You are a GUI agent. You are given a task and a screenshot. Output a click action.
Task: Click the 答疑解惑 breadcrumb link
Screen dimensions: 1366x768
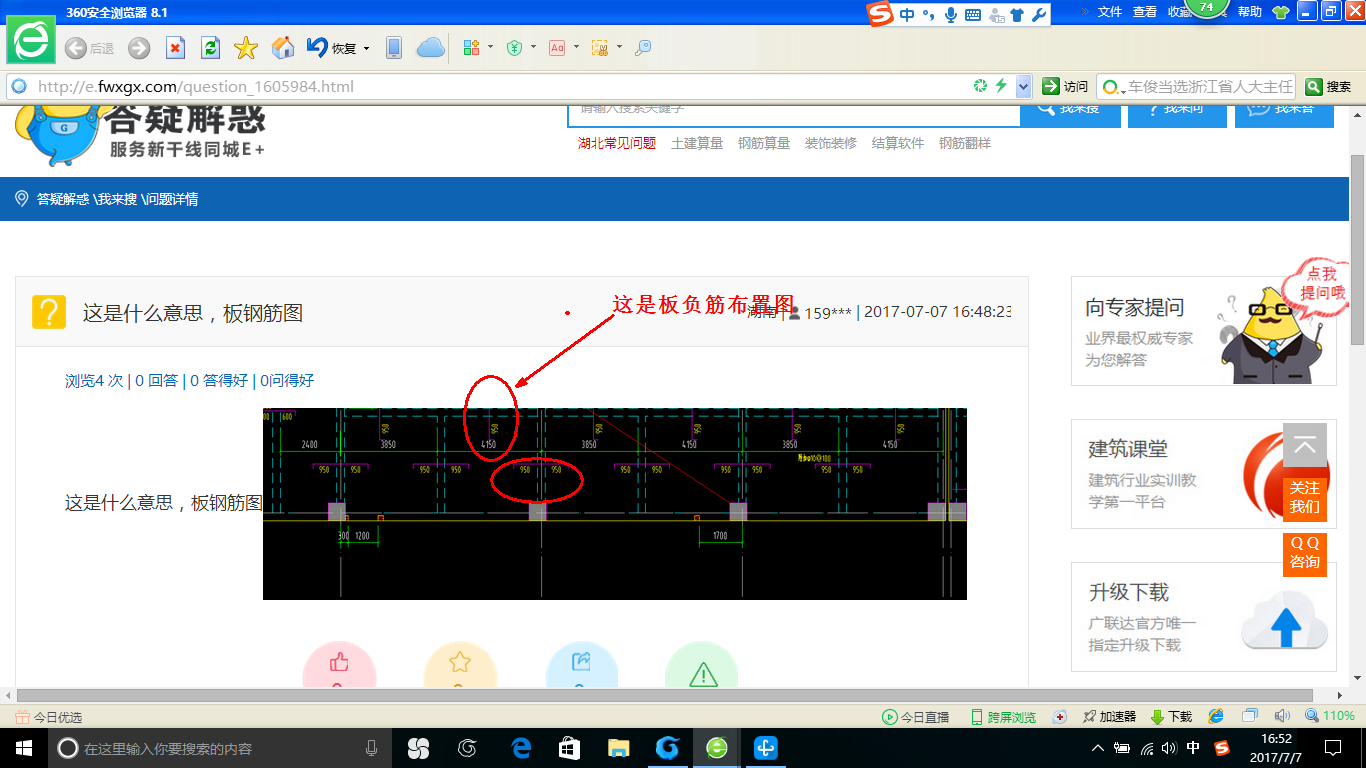pyautogui.click(x=63, y=199)
